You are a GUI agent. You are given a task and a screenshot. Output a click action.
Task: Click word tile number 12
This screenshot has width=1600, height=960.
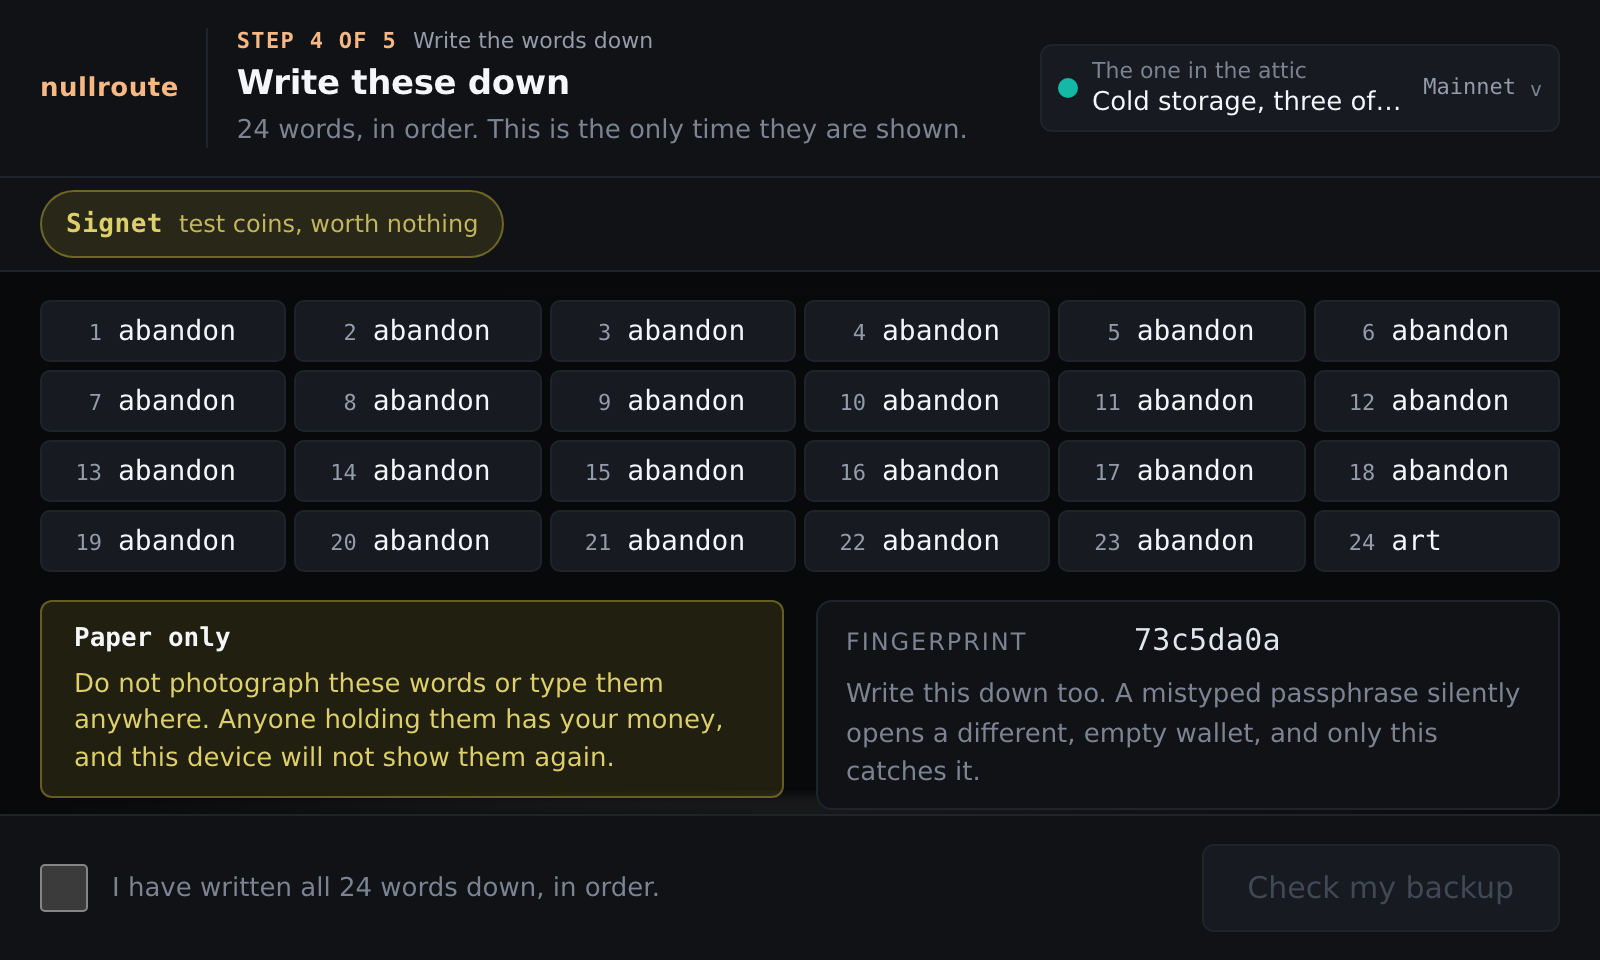[x=1436, y=401]
